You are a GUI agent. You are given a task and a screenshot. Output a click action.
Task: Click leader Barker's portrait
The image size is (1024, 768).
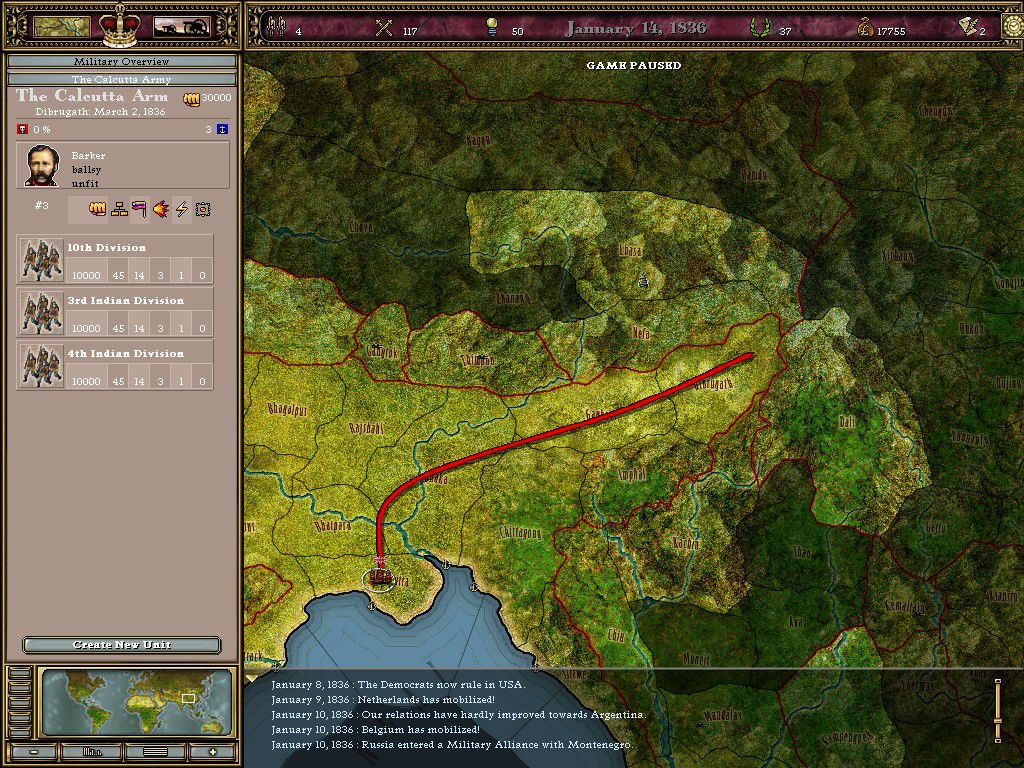[x=42, y=165]
